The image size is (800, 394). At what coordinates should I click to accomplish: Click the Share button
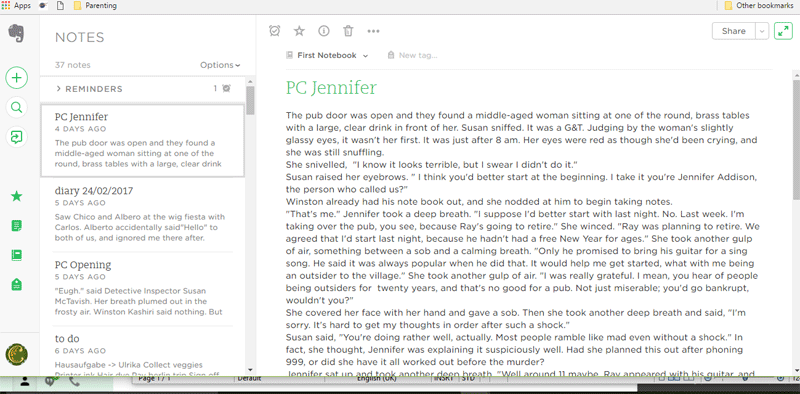click(x=734, y=31)
